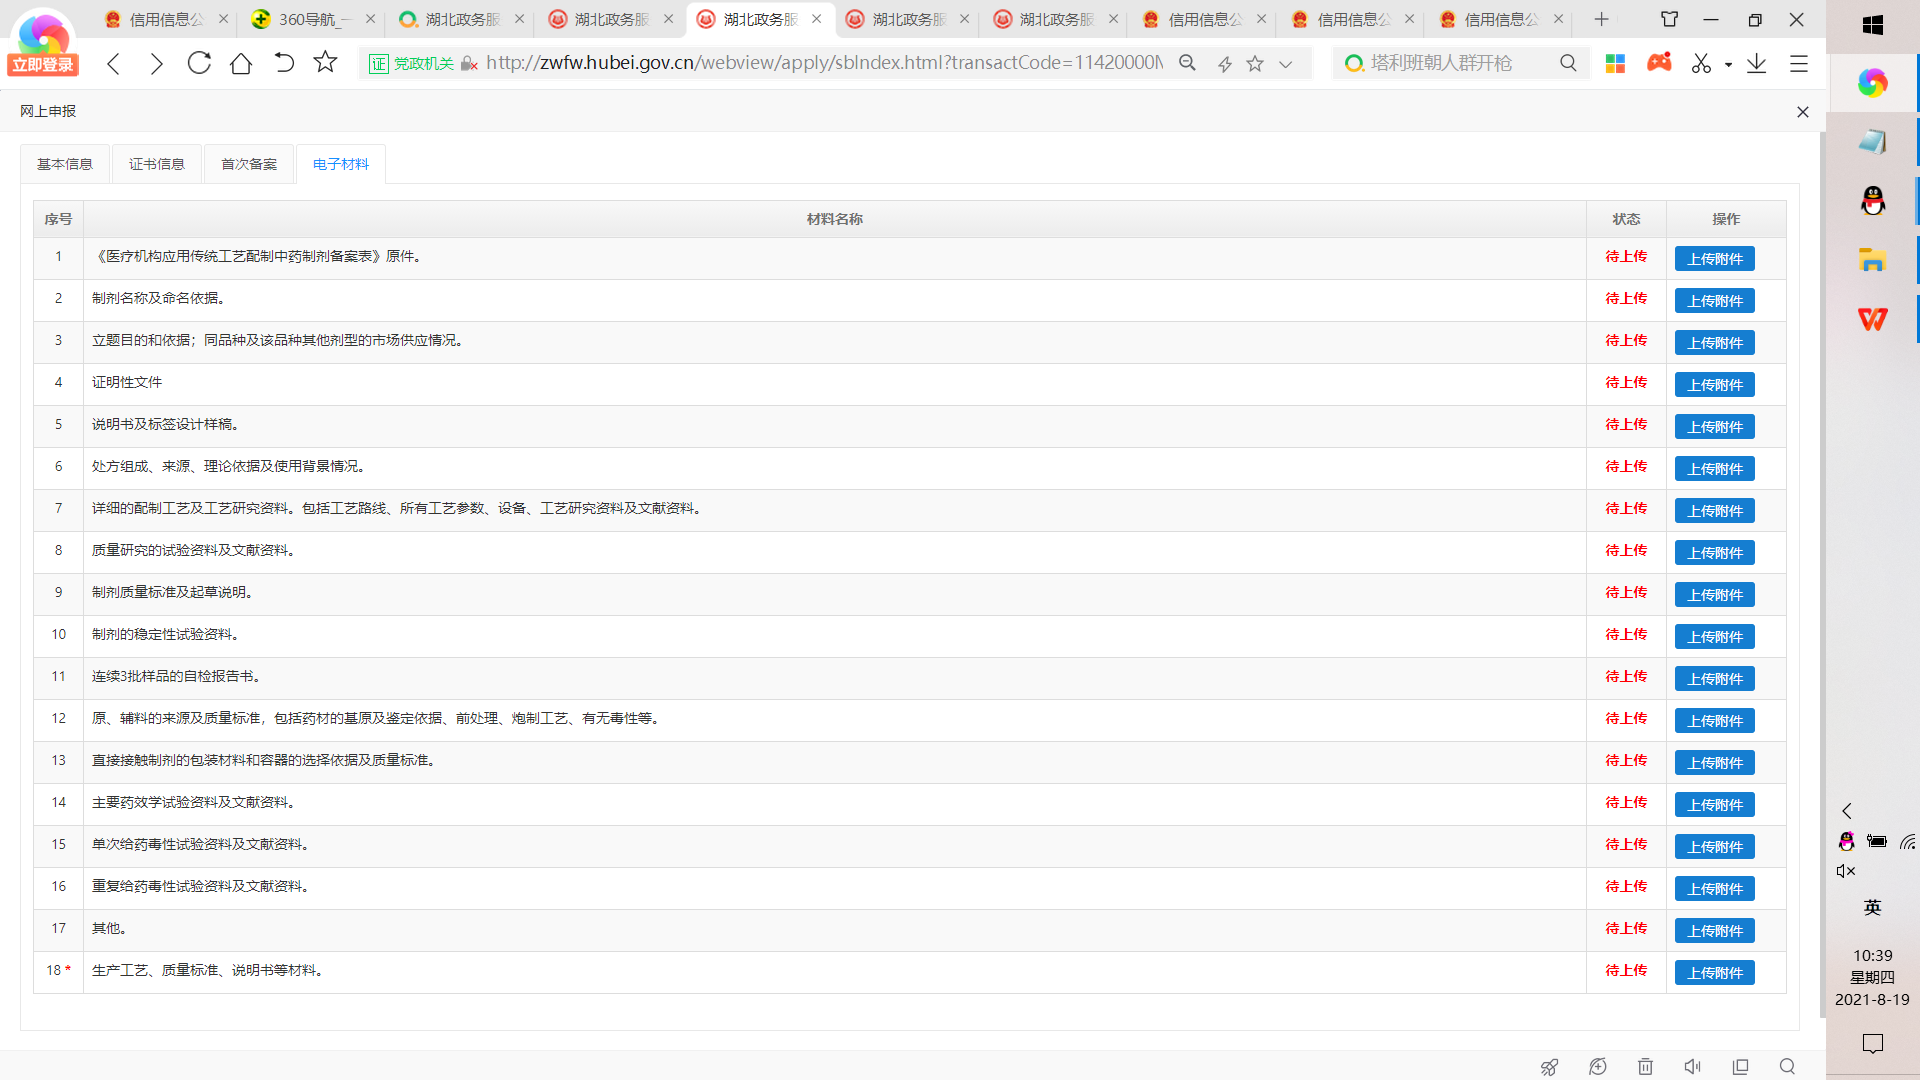Toggle system volume mute in tray
The width and height of the screenshot is (1920, 1080).
point(1846,871)
